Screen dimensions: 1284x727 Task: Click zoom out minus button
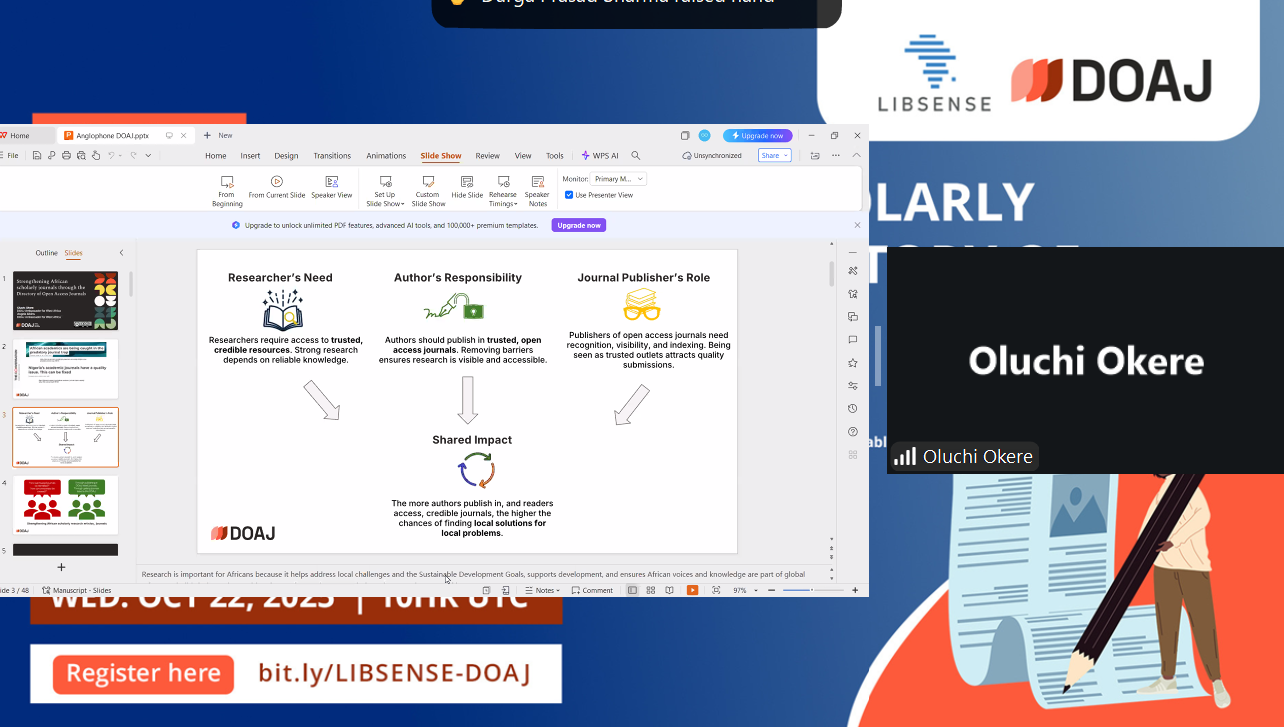coord(771,591)
